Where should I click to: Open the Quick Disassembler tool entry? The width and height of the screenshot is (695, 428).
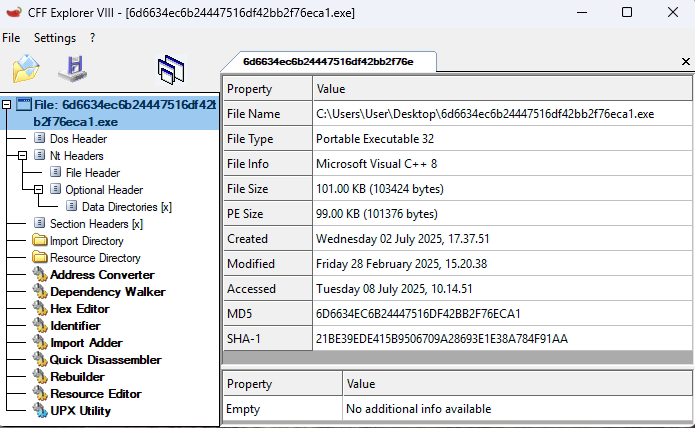[105, 360]
